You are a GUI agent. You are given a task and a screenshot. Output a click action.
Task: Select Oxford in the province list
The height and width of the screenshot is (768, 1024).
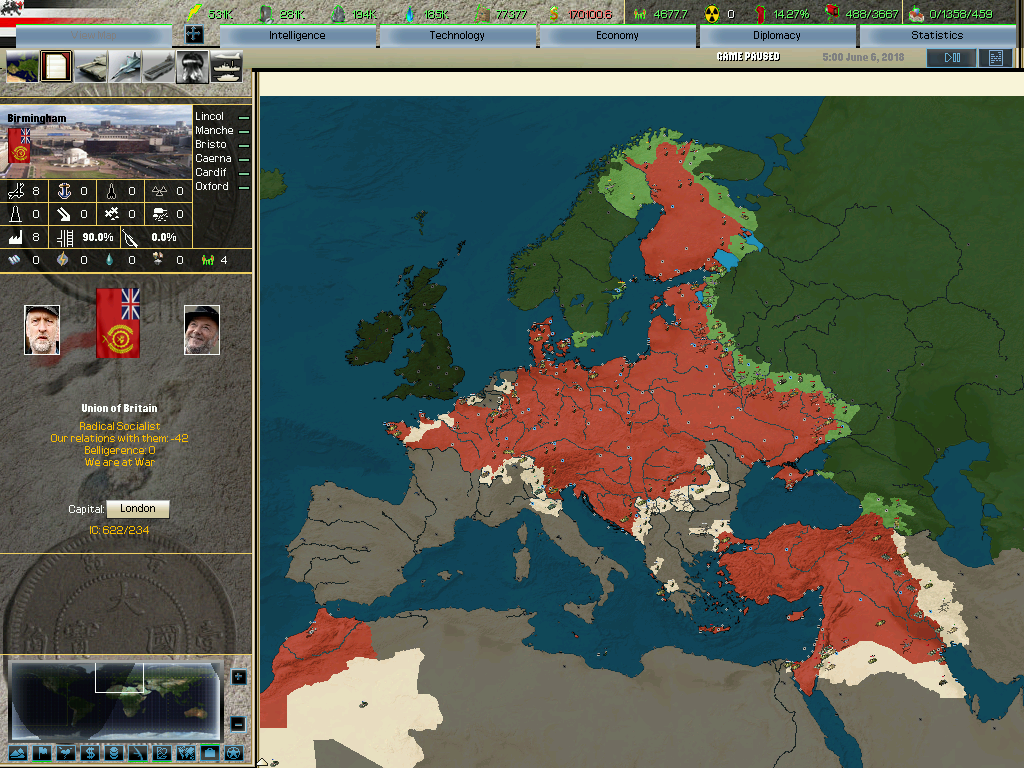[212, 187]
